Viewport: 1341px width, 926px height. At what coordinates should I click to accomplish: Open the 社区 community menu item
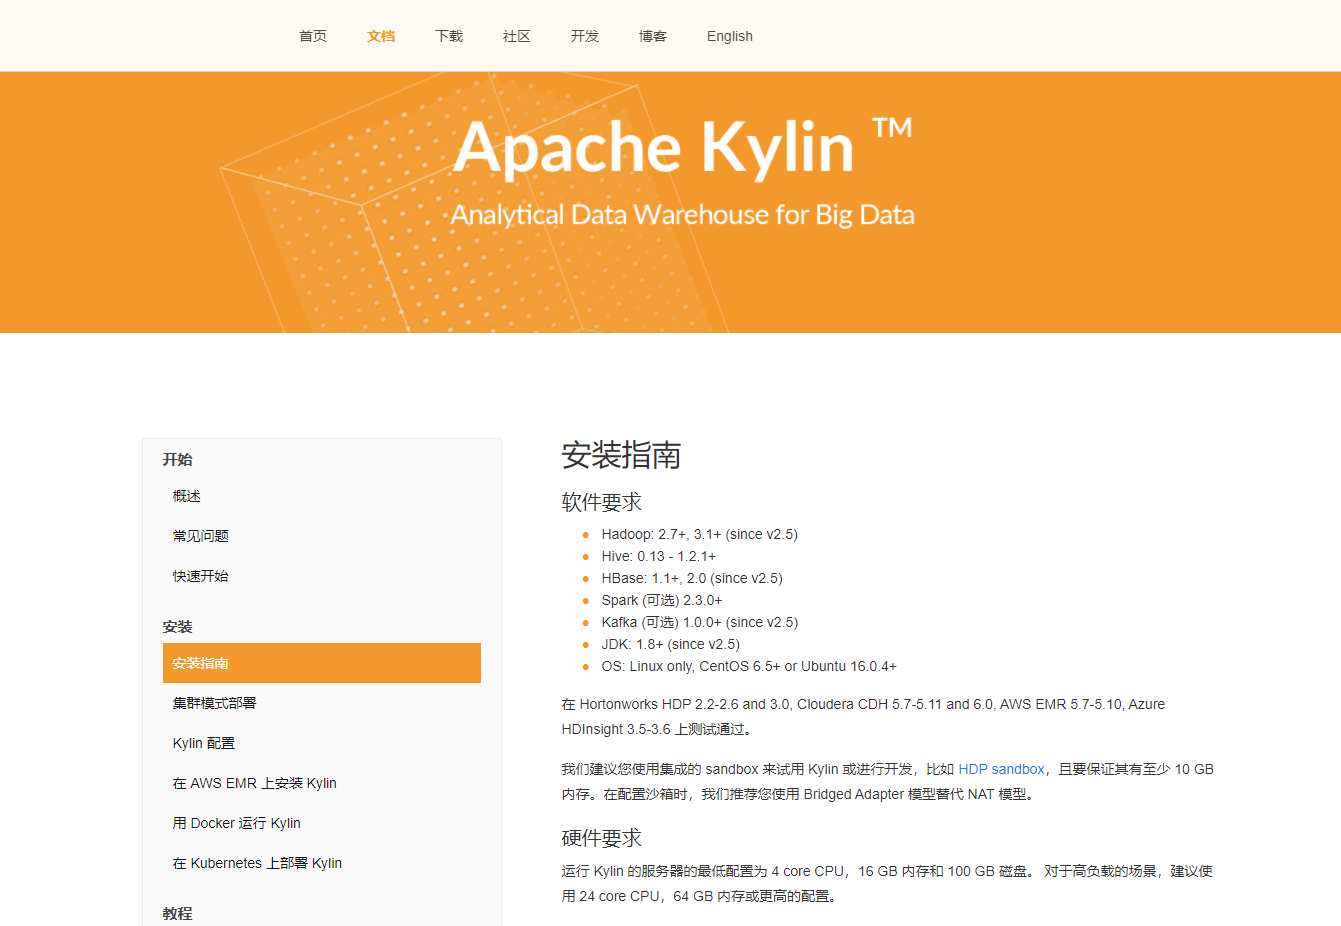pos(517,36)
